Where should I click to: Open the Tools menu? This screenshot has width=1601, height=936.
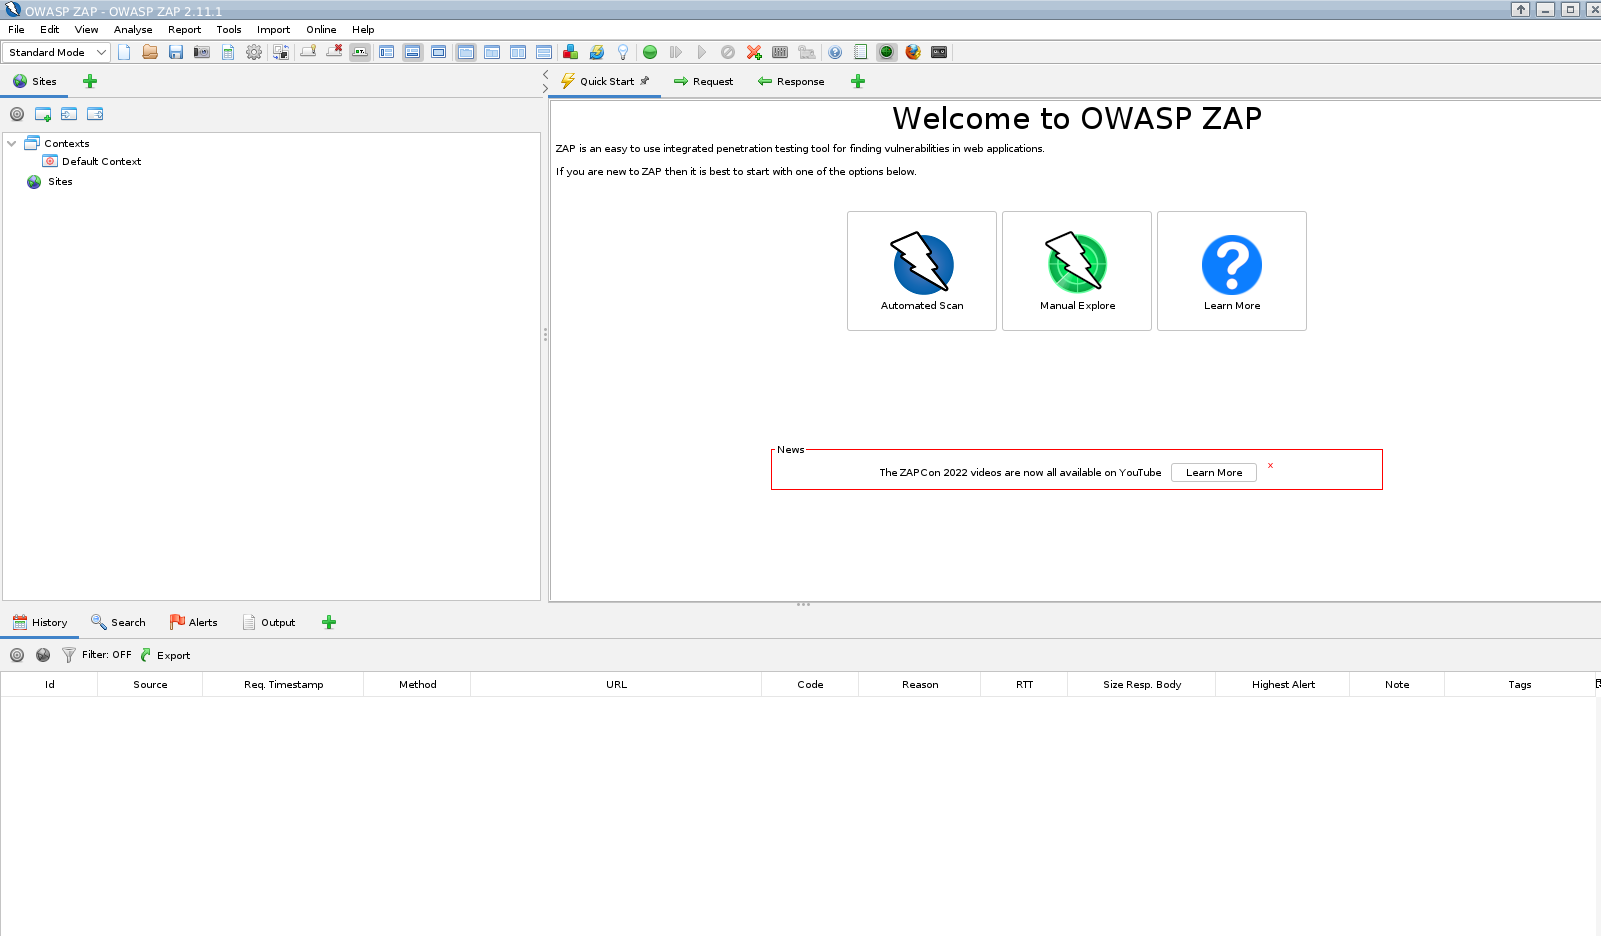pos(229,29)
